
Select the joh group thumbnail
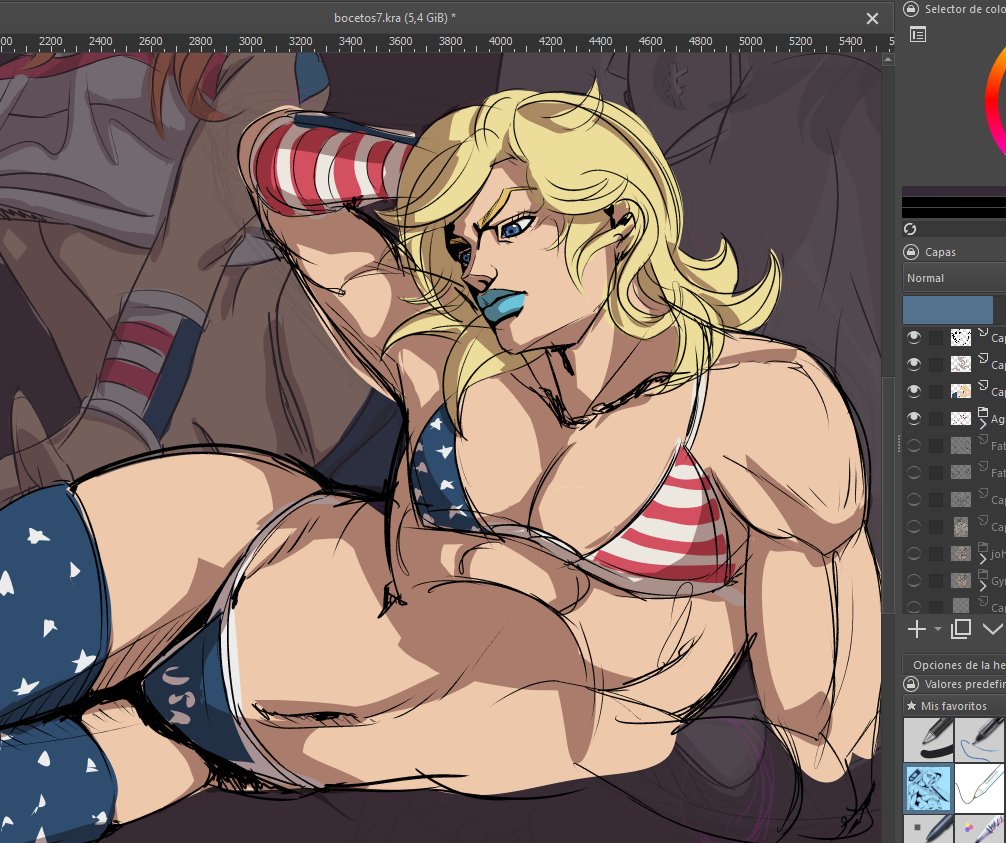[960, 553]
